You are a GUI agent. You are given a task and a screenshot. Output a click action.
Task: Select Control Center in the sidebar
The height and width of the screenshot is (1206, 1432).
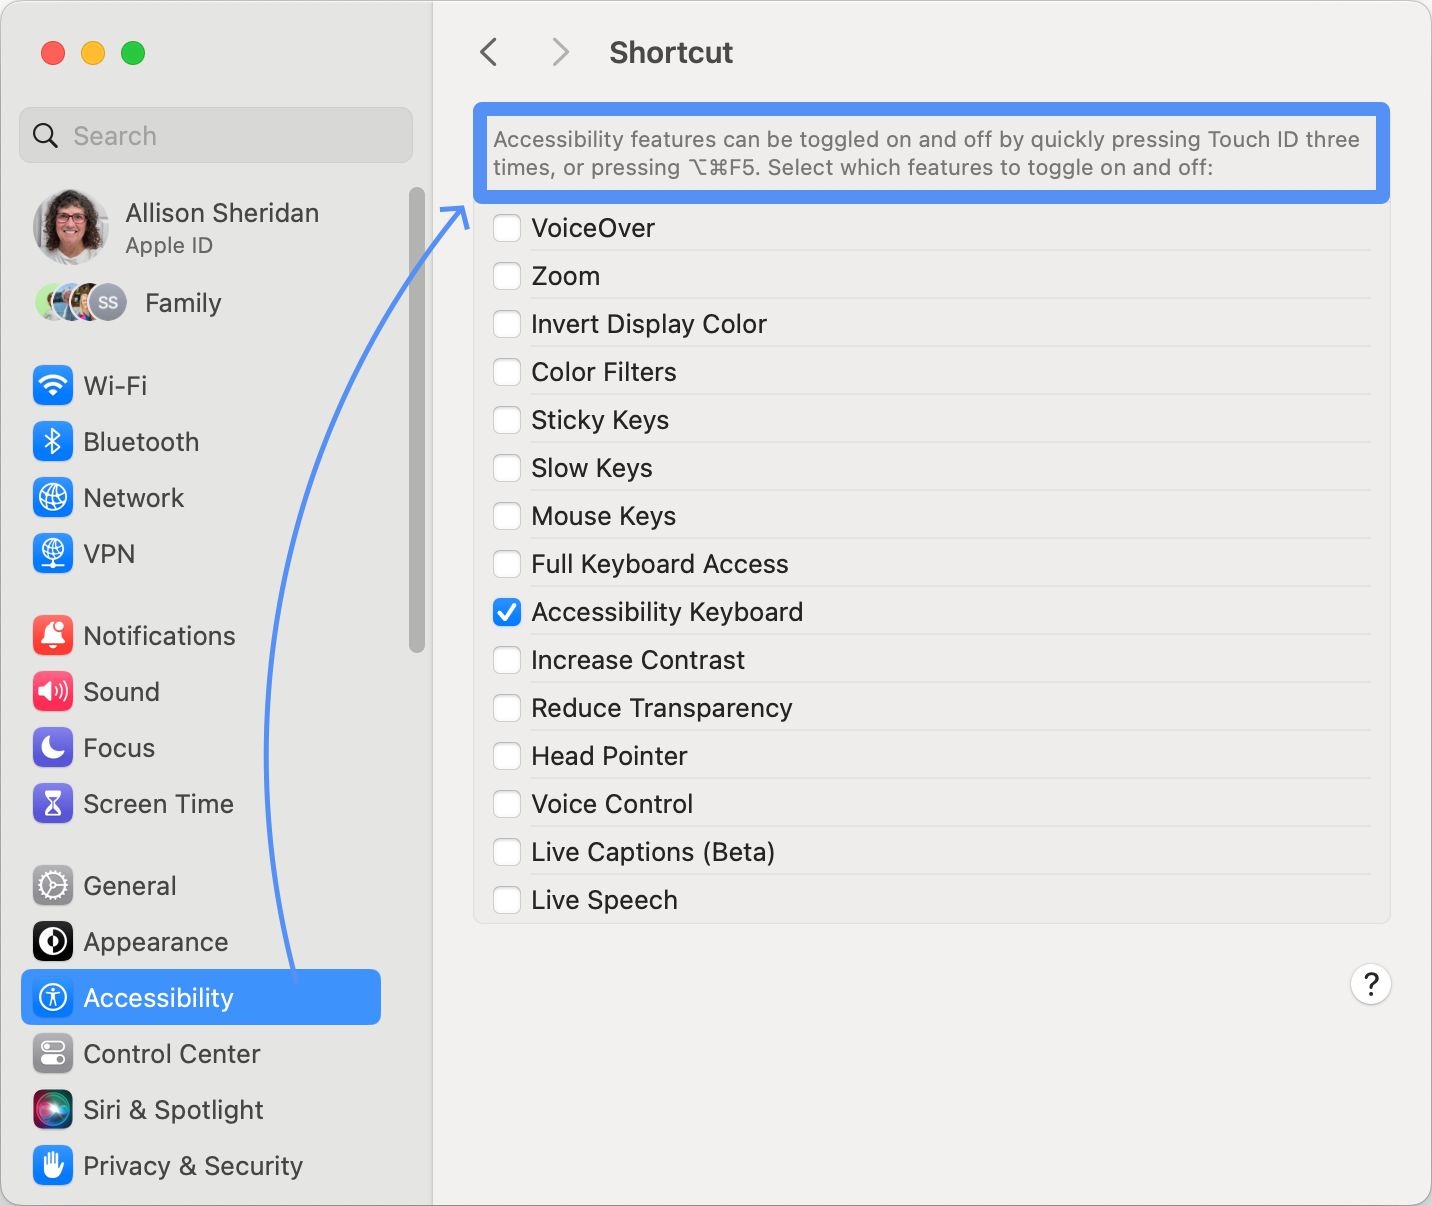[x=171, y=1054]
